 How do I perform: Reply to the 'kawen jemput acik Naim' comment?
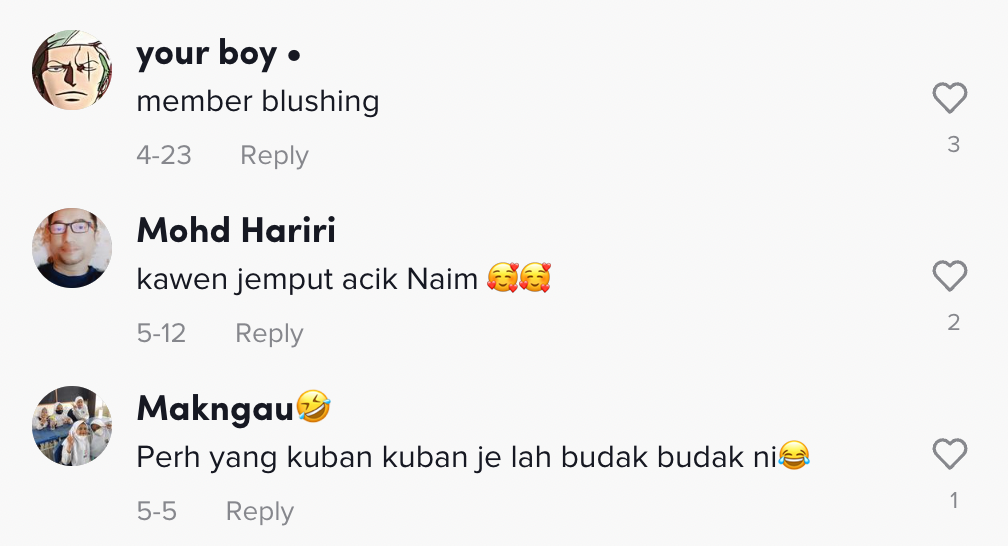tap(269, 334)
